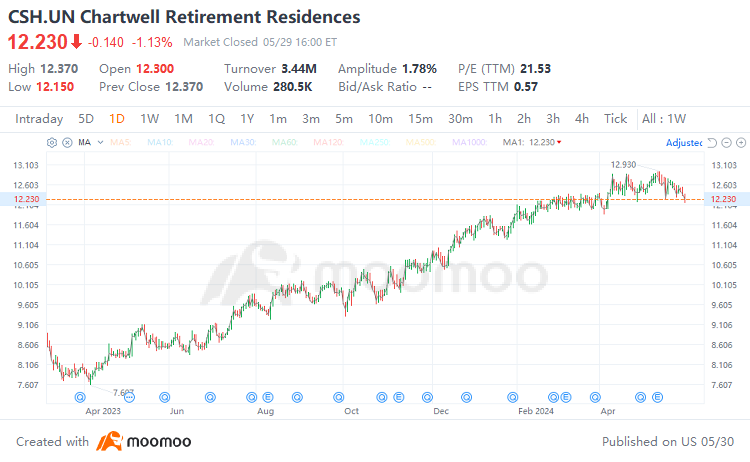Select the Tick interval button

(615, 119)
